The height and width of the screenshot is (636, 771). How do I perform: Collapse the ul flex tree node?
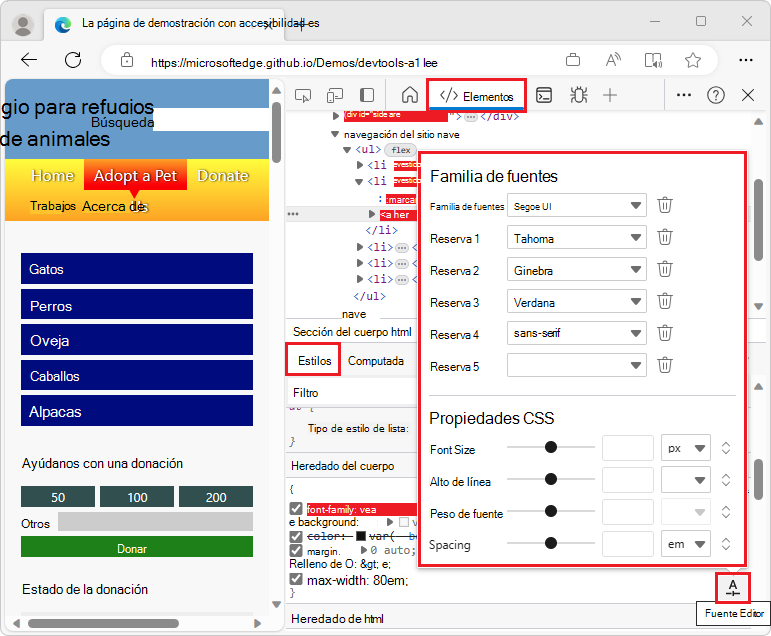[x=347, y=150]
